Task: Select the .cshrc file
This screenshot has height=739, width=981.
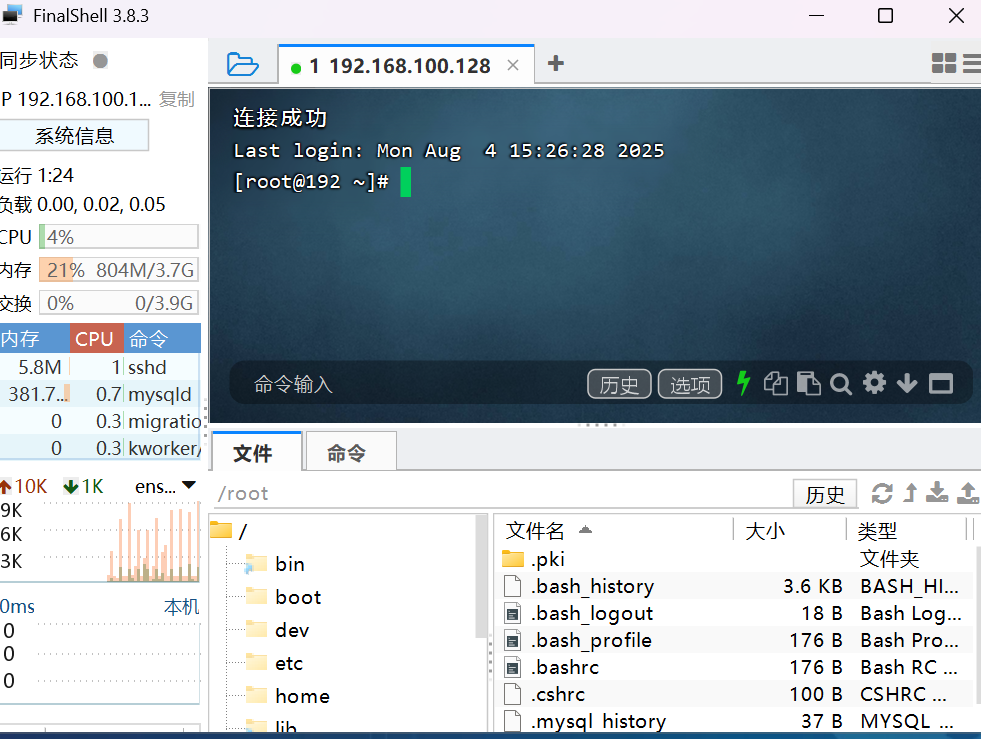Action: point(737,695)
